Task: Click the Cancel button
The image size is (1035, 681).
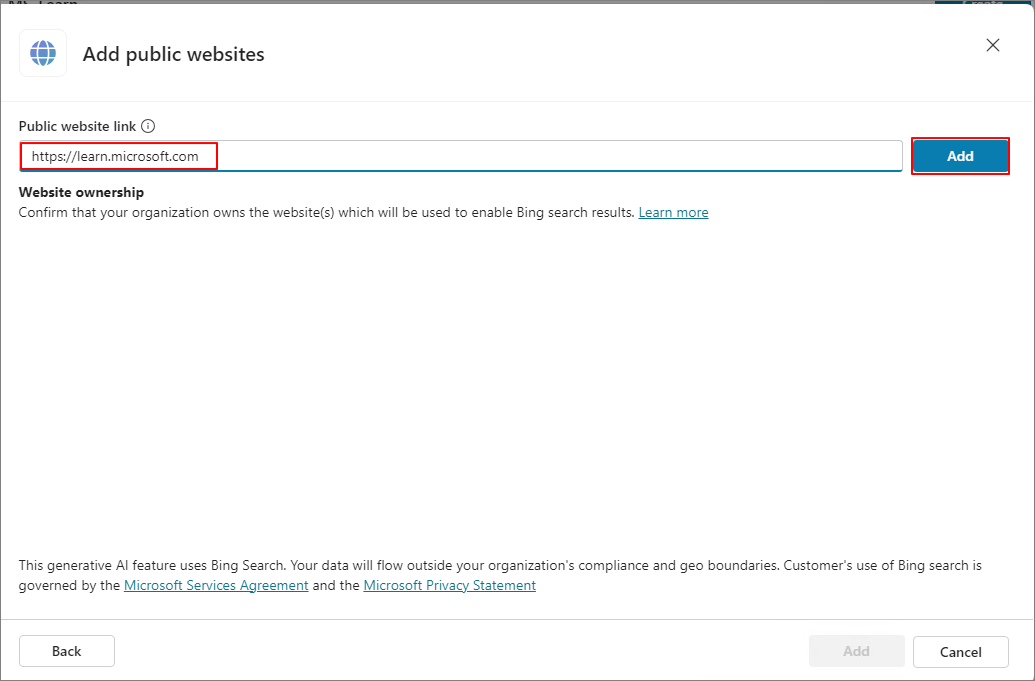Action: coord(960,652)
